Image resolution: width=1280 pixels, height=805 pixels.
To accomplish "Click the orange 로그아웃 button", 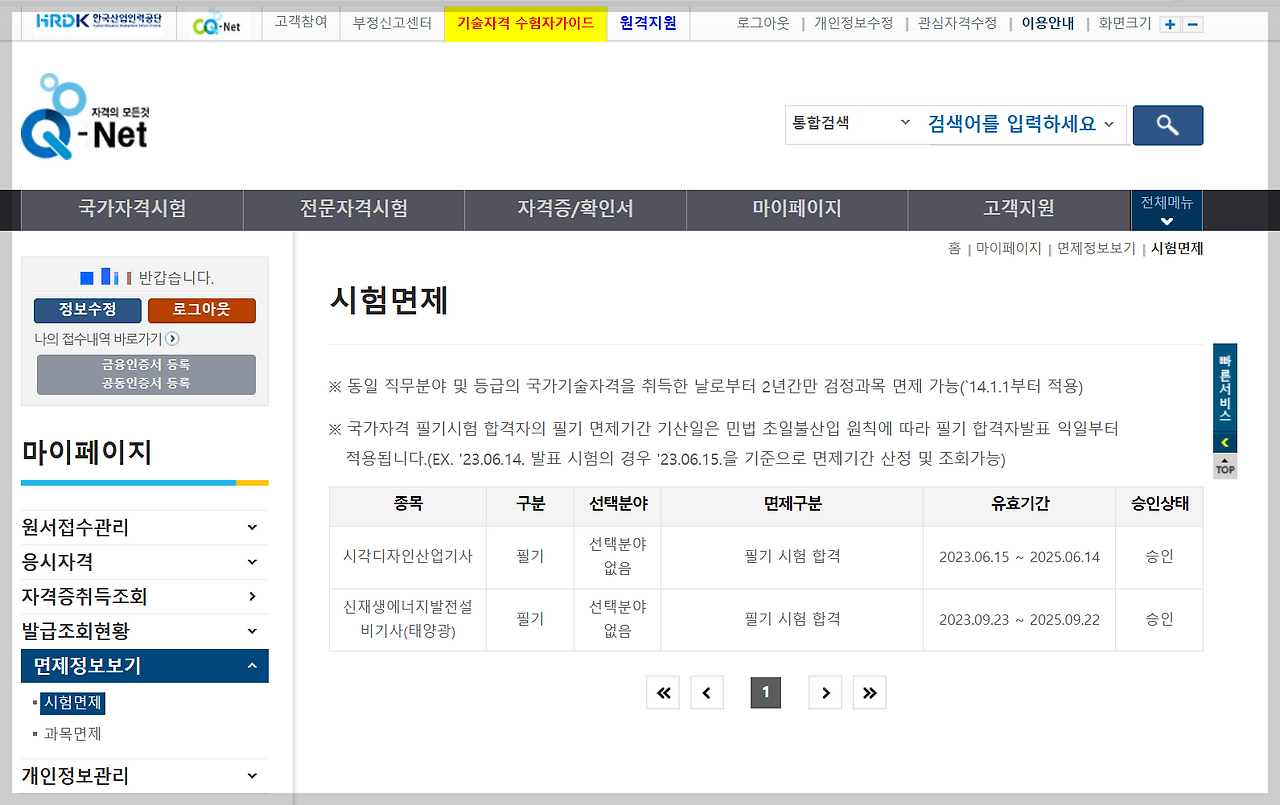I will [x=202, y=310].
